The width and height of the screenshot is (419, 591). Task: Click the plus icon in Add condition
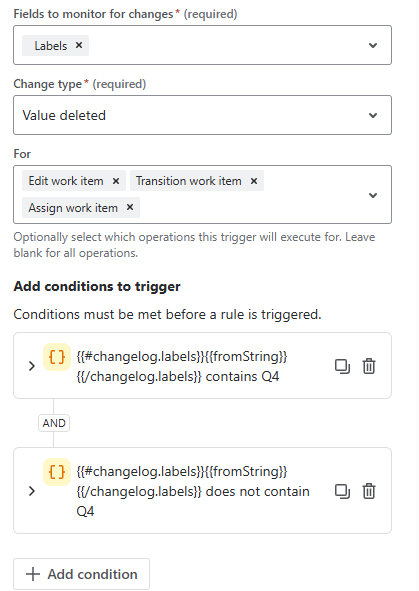click(33, 574)
